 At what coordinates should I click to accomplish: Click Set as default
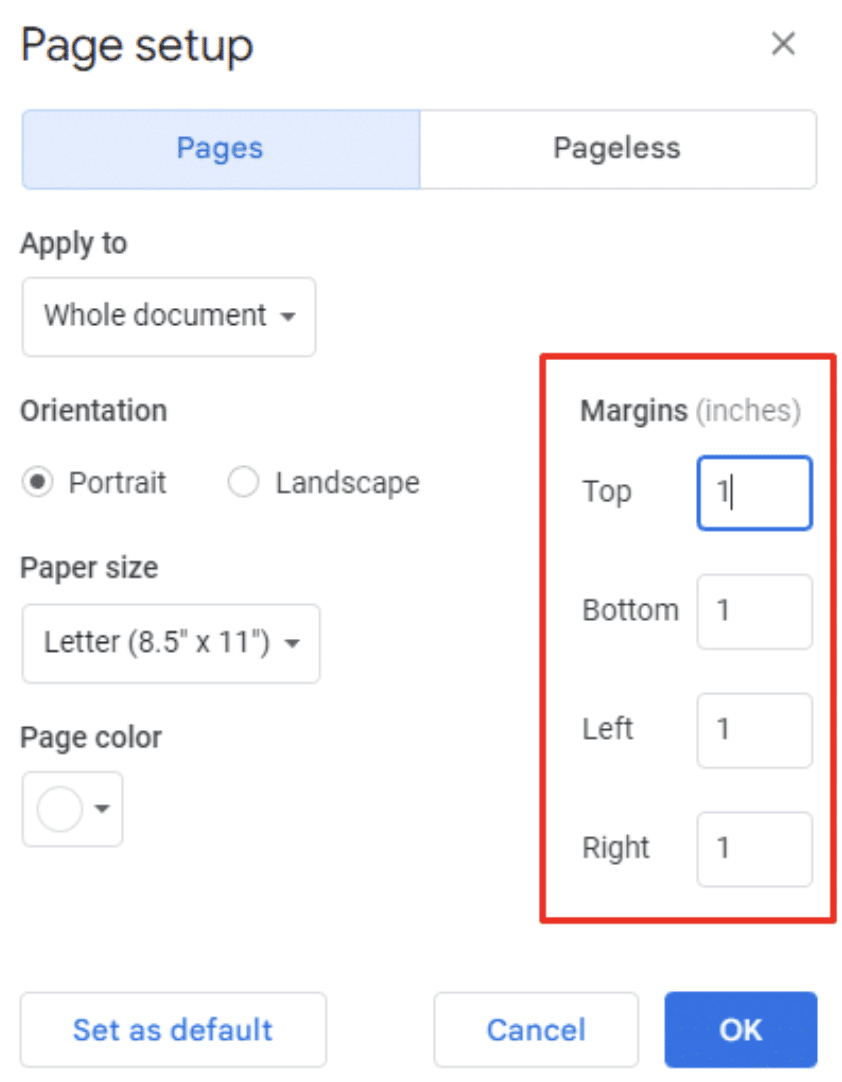[x=172, y=1029]
